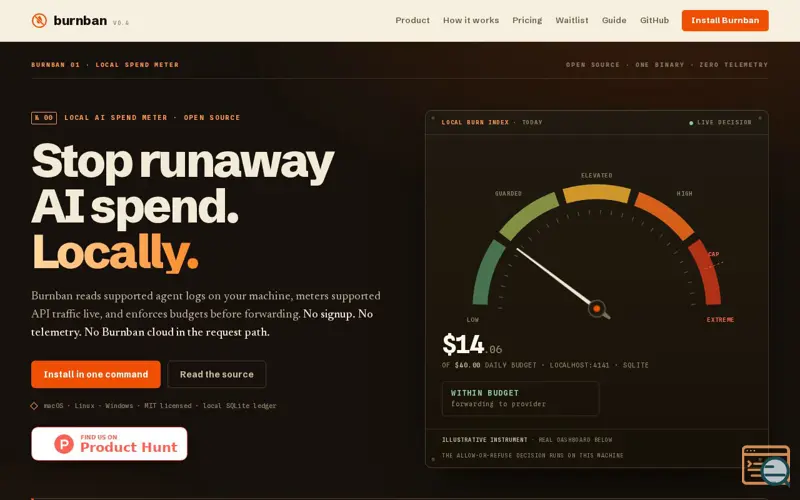Open the Find us on Product Hunt badge
Screen dimensions: 800x500
click(109, 443)
